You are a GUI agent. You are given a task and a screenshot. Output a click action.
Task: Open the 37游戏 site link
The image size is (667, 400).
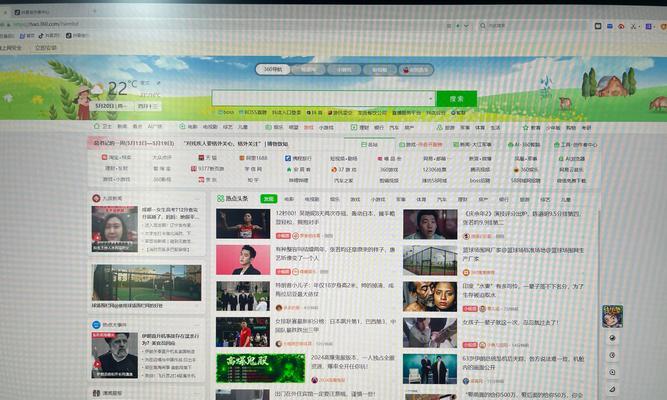tap(344, 169)
